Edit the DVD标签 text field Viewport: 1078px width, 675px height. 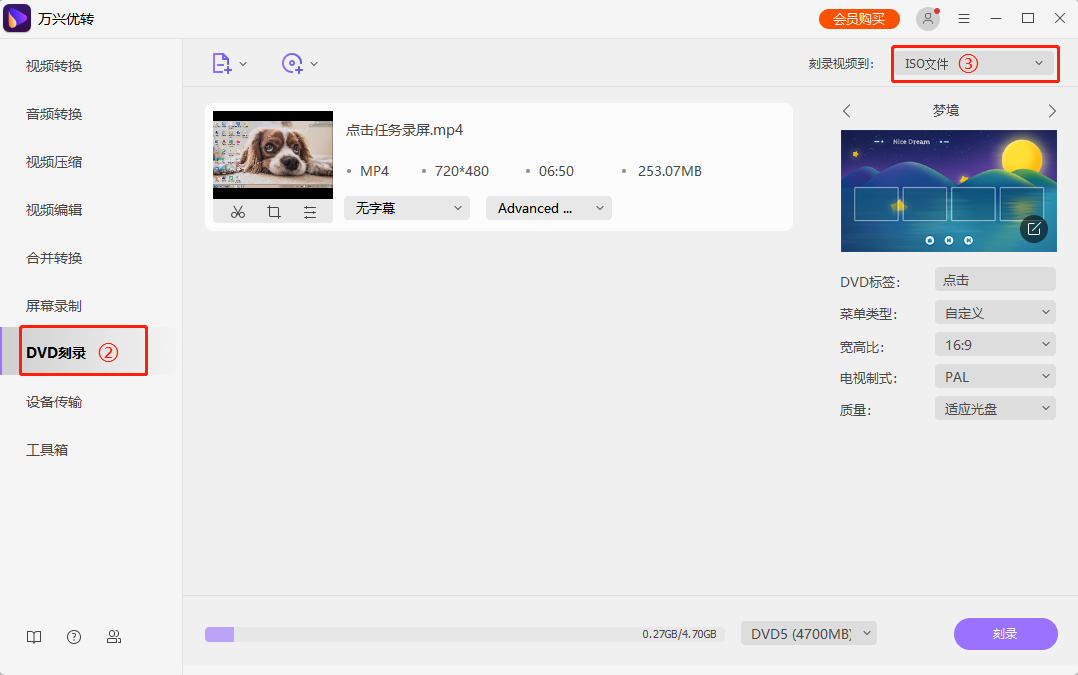point(994,279)
